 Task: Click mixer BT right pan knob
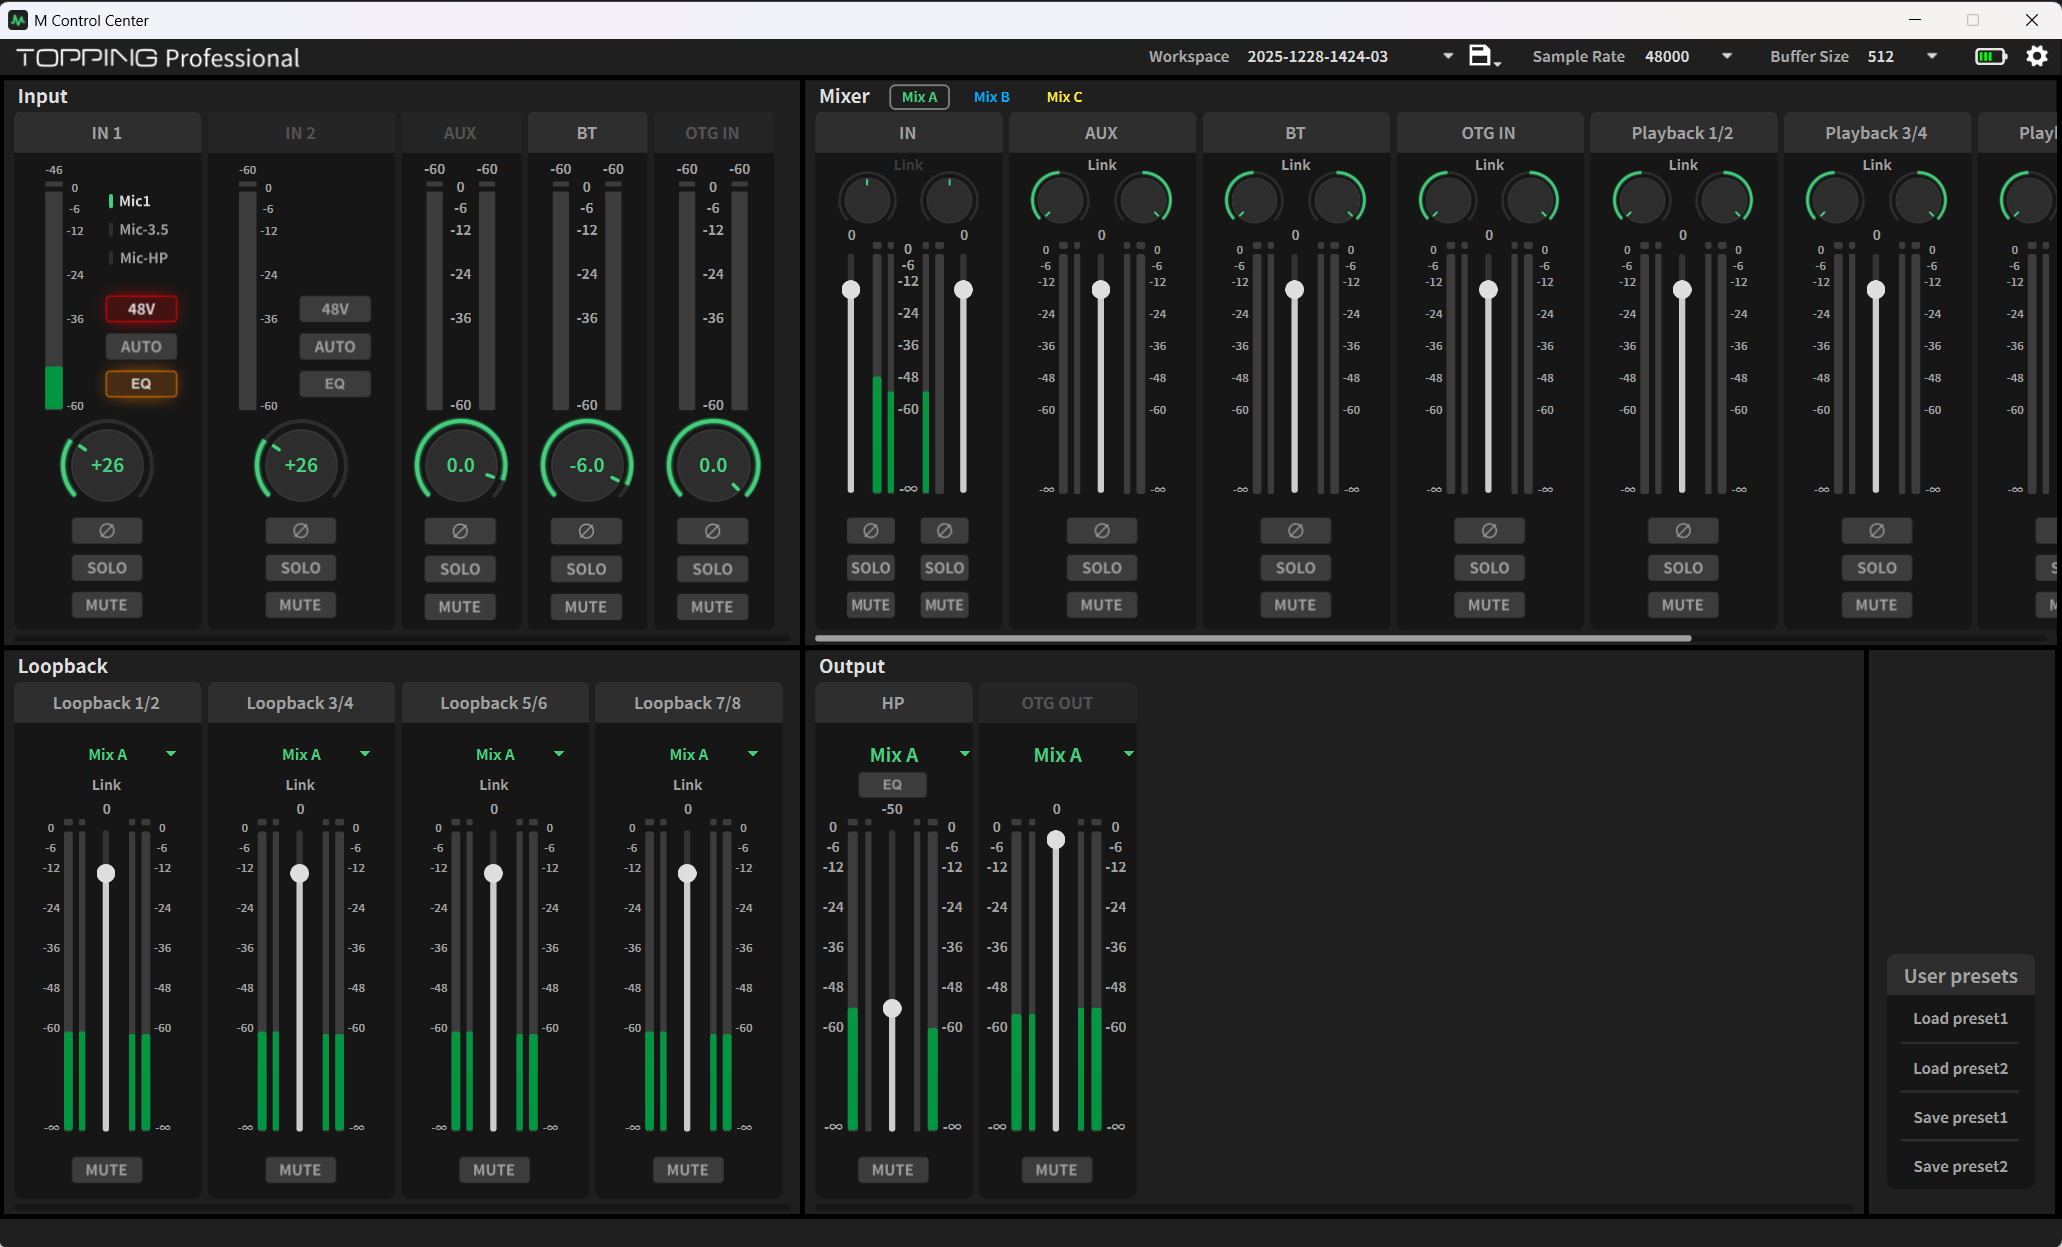pos(1337,199)
